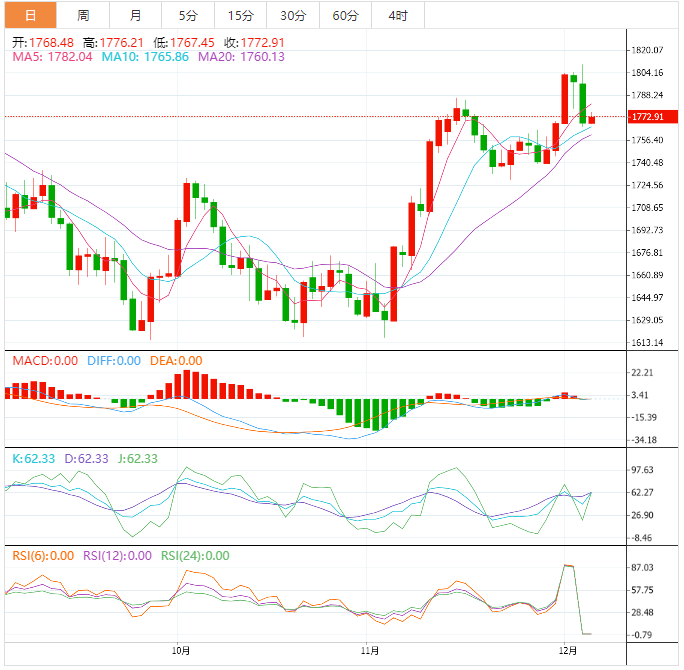Select the MA20: 1760.13 legend label
Image resolution: width=684 pixels, height=670 pixels.
242,57
